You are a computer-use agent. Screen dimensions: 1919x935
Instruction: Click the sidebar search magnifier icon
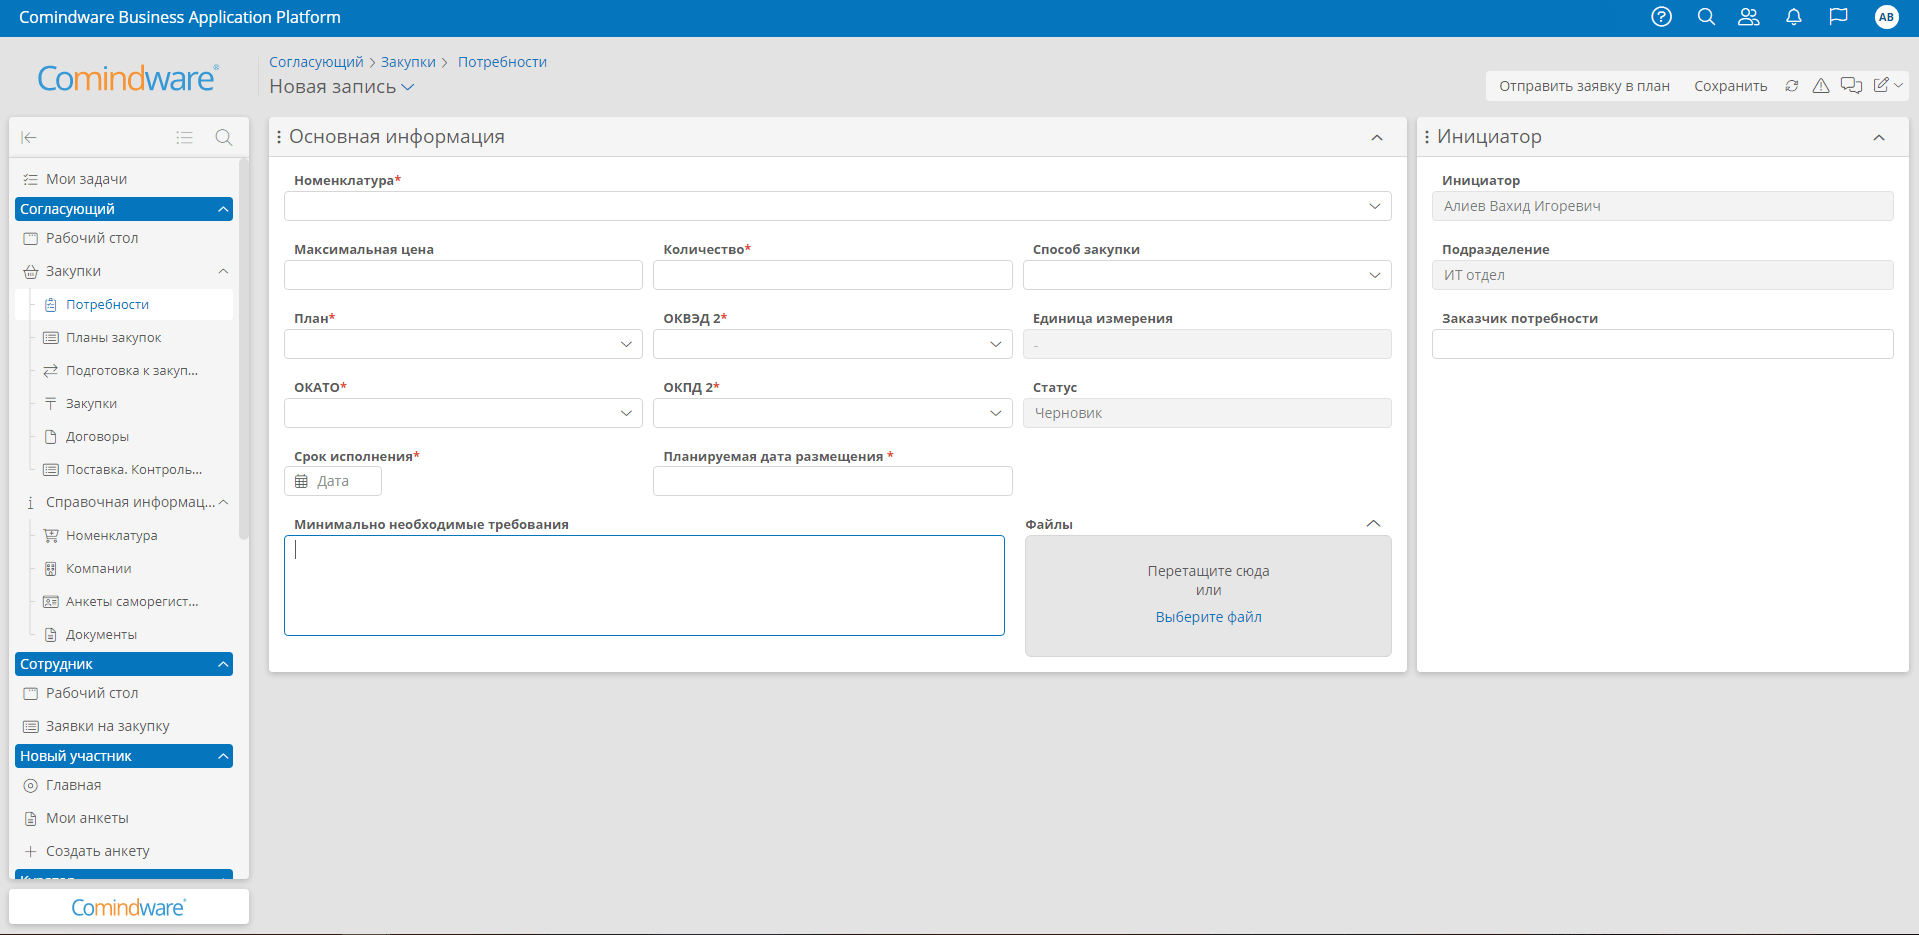[x=224, y=138]
